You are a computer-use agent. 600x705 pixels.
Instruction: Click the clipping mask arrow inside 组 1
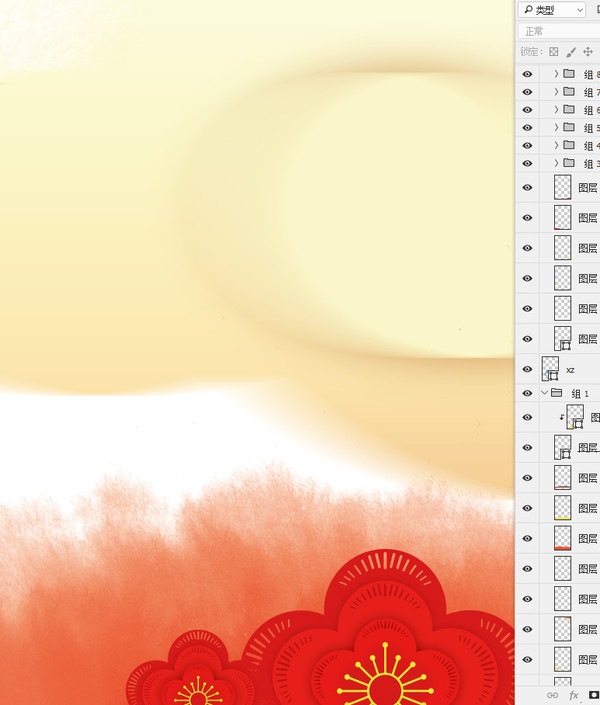(562, 417)
